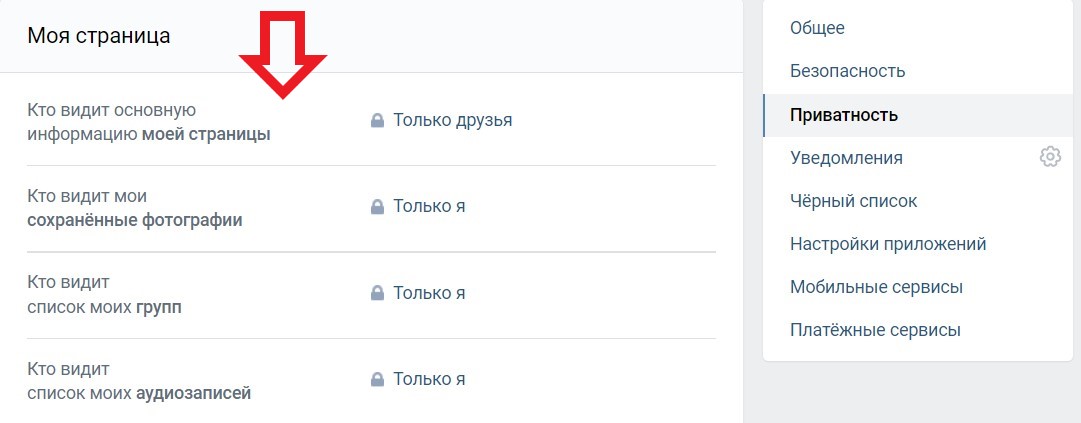
Task: Click lock icon for saved photos privacy
Action: click(x=377, y=207)
